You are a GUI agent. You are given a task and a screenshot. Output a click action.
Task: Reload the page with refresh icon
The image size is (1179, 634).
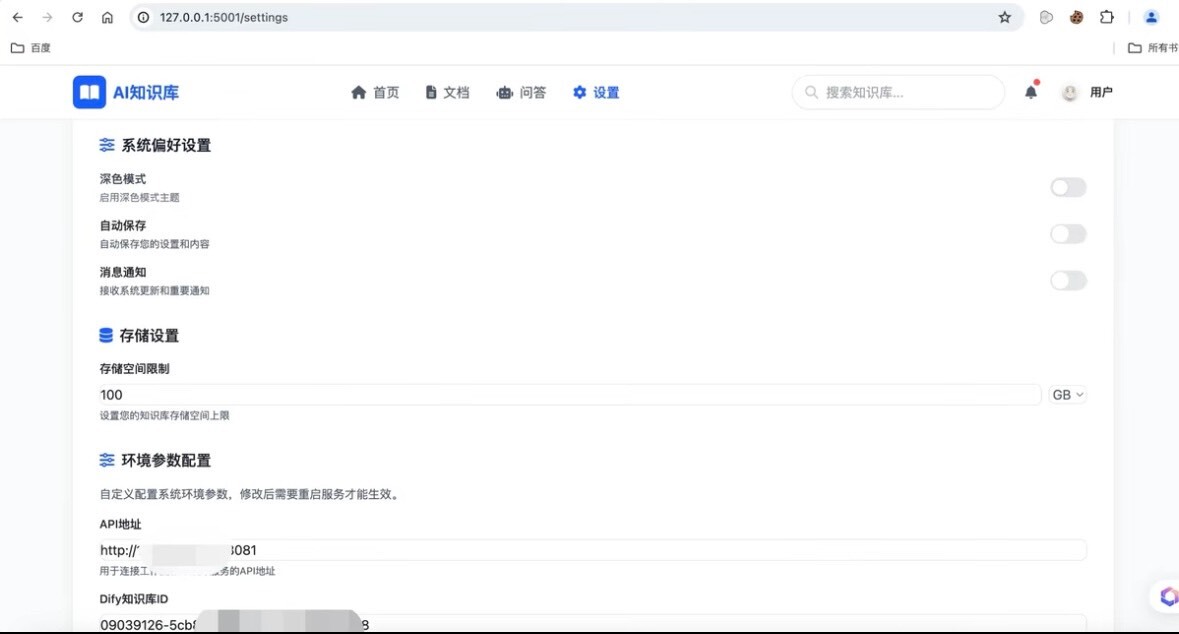77,17
